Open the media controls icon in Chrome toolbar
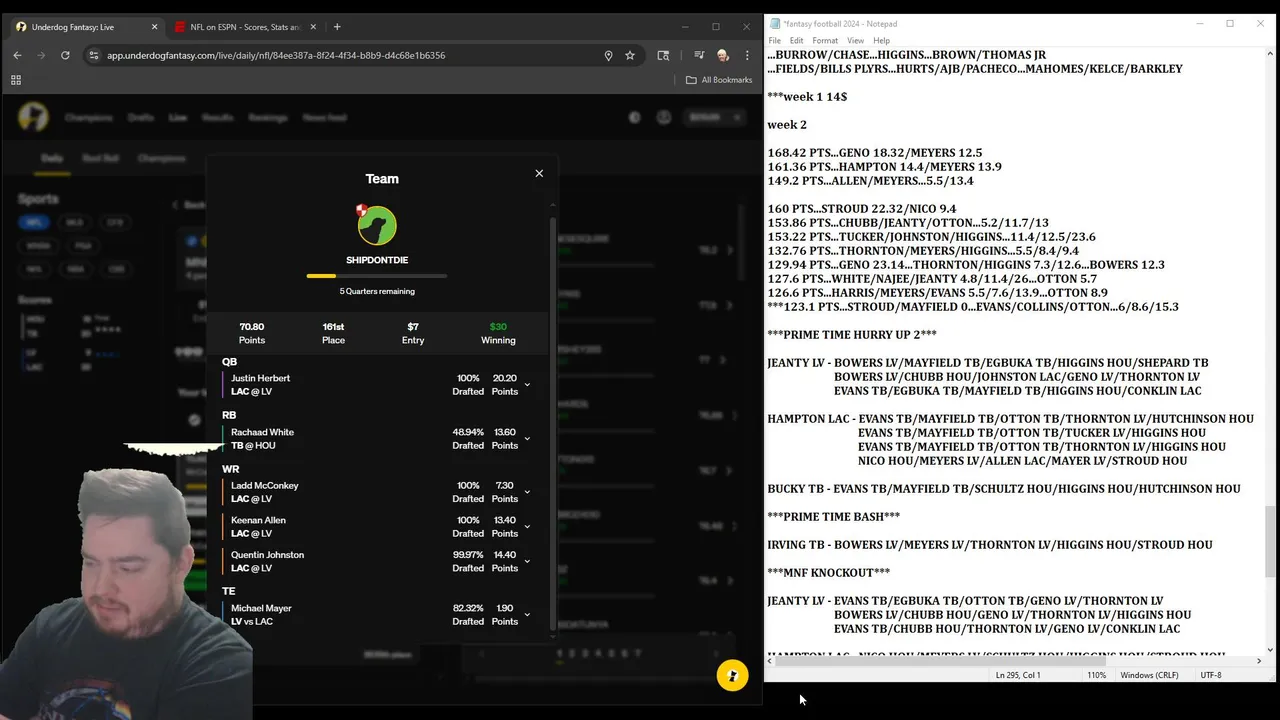1280x720 pixels. (x=699, y=55)
